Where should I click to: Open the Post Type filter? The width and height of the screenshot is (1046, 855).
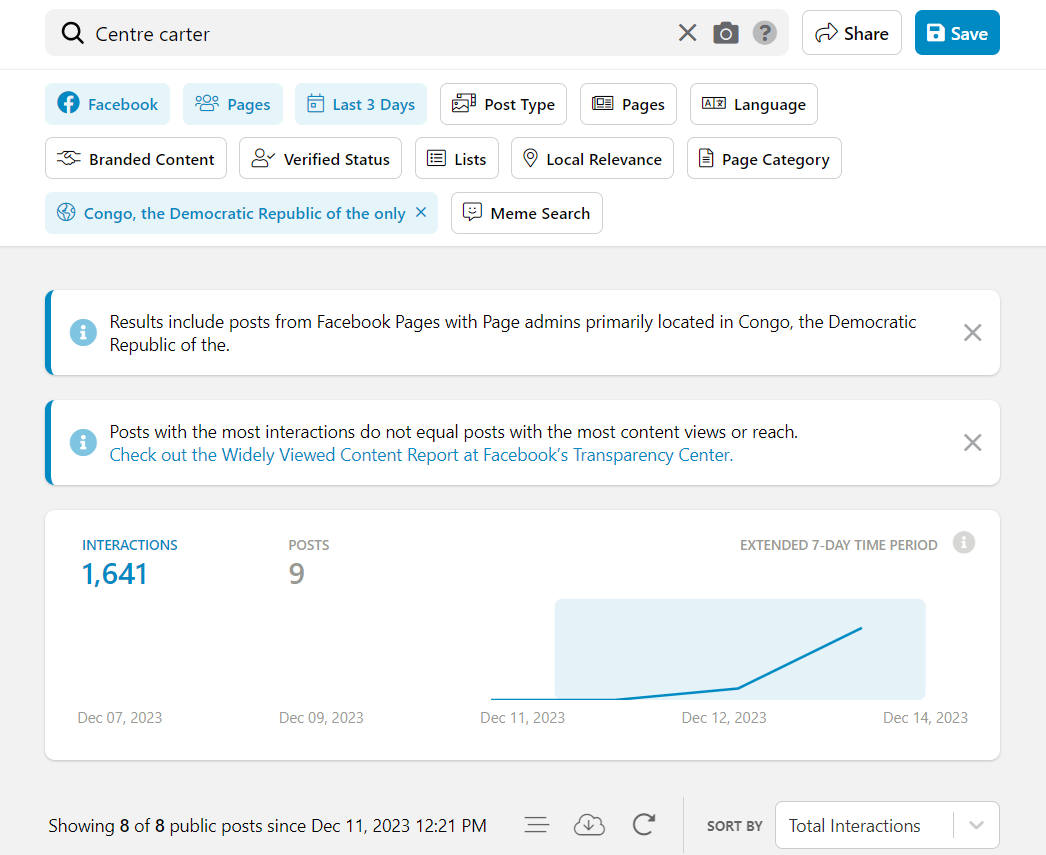[x=503, y=104]
